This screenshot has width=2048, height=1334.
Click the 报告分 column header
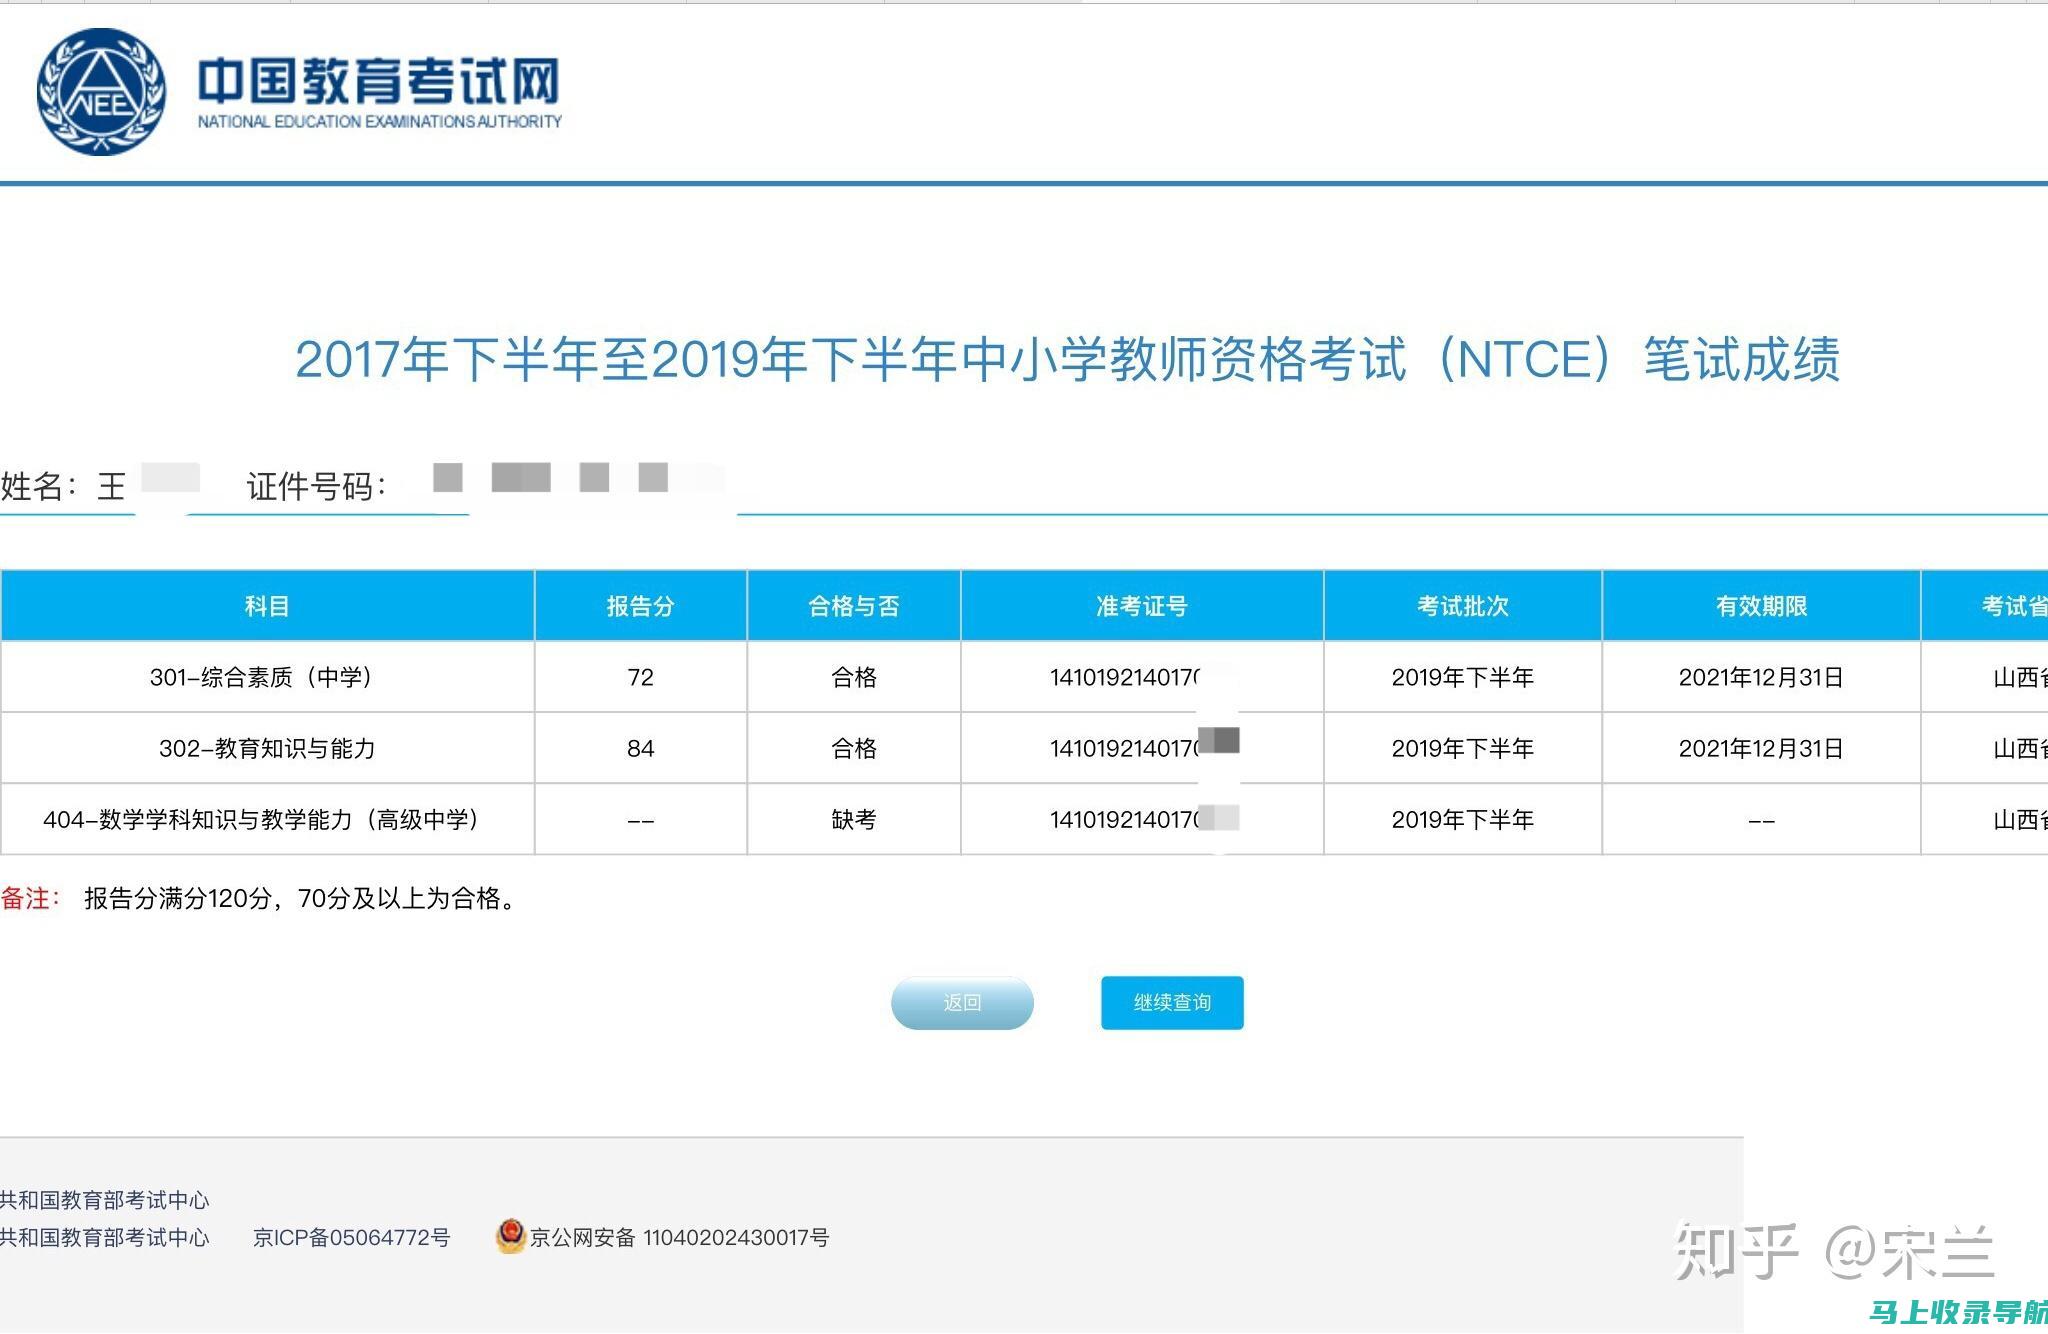(x=640, y=606)
